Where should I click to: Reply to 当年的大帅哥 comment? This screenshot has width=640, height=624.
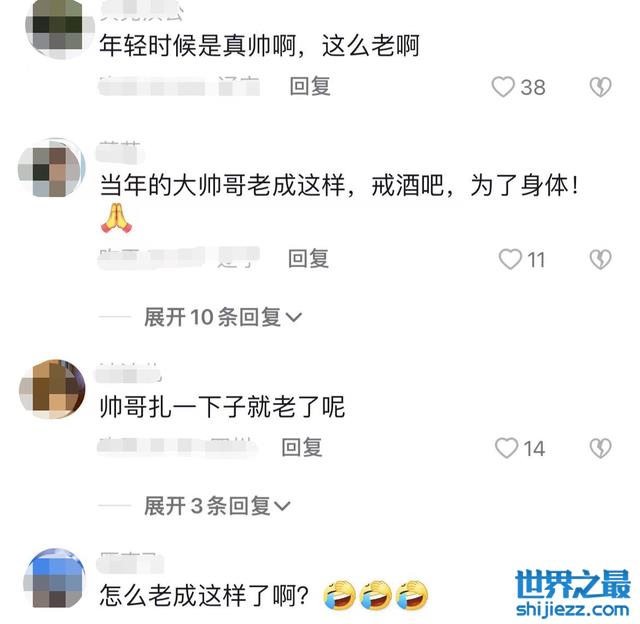308,259
